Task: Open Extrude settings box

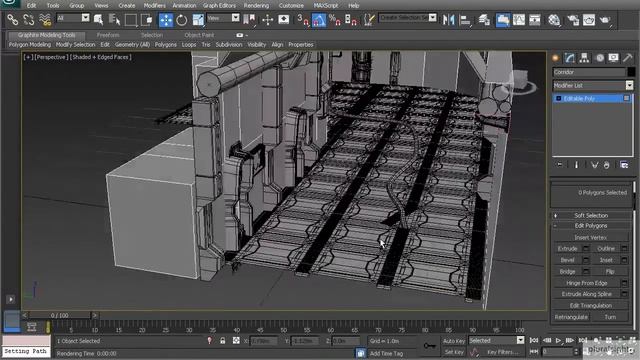Action: click(x=586, y=249)
